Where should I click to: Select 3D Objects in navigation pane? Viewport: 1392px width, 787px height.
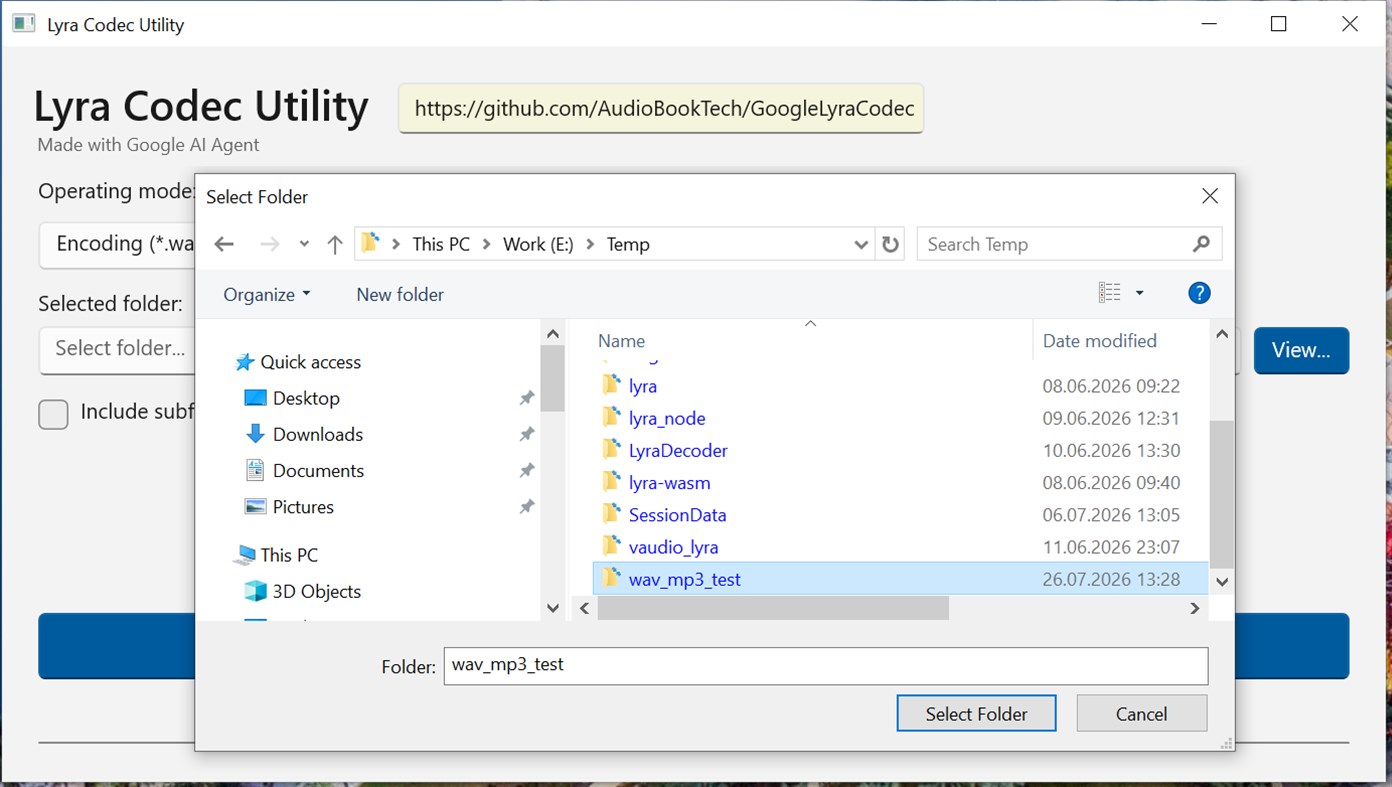316,591
